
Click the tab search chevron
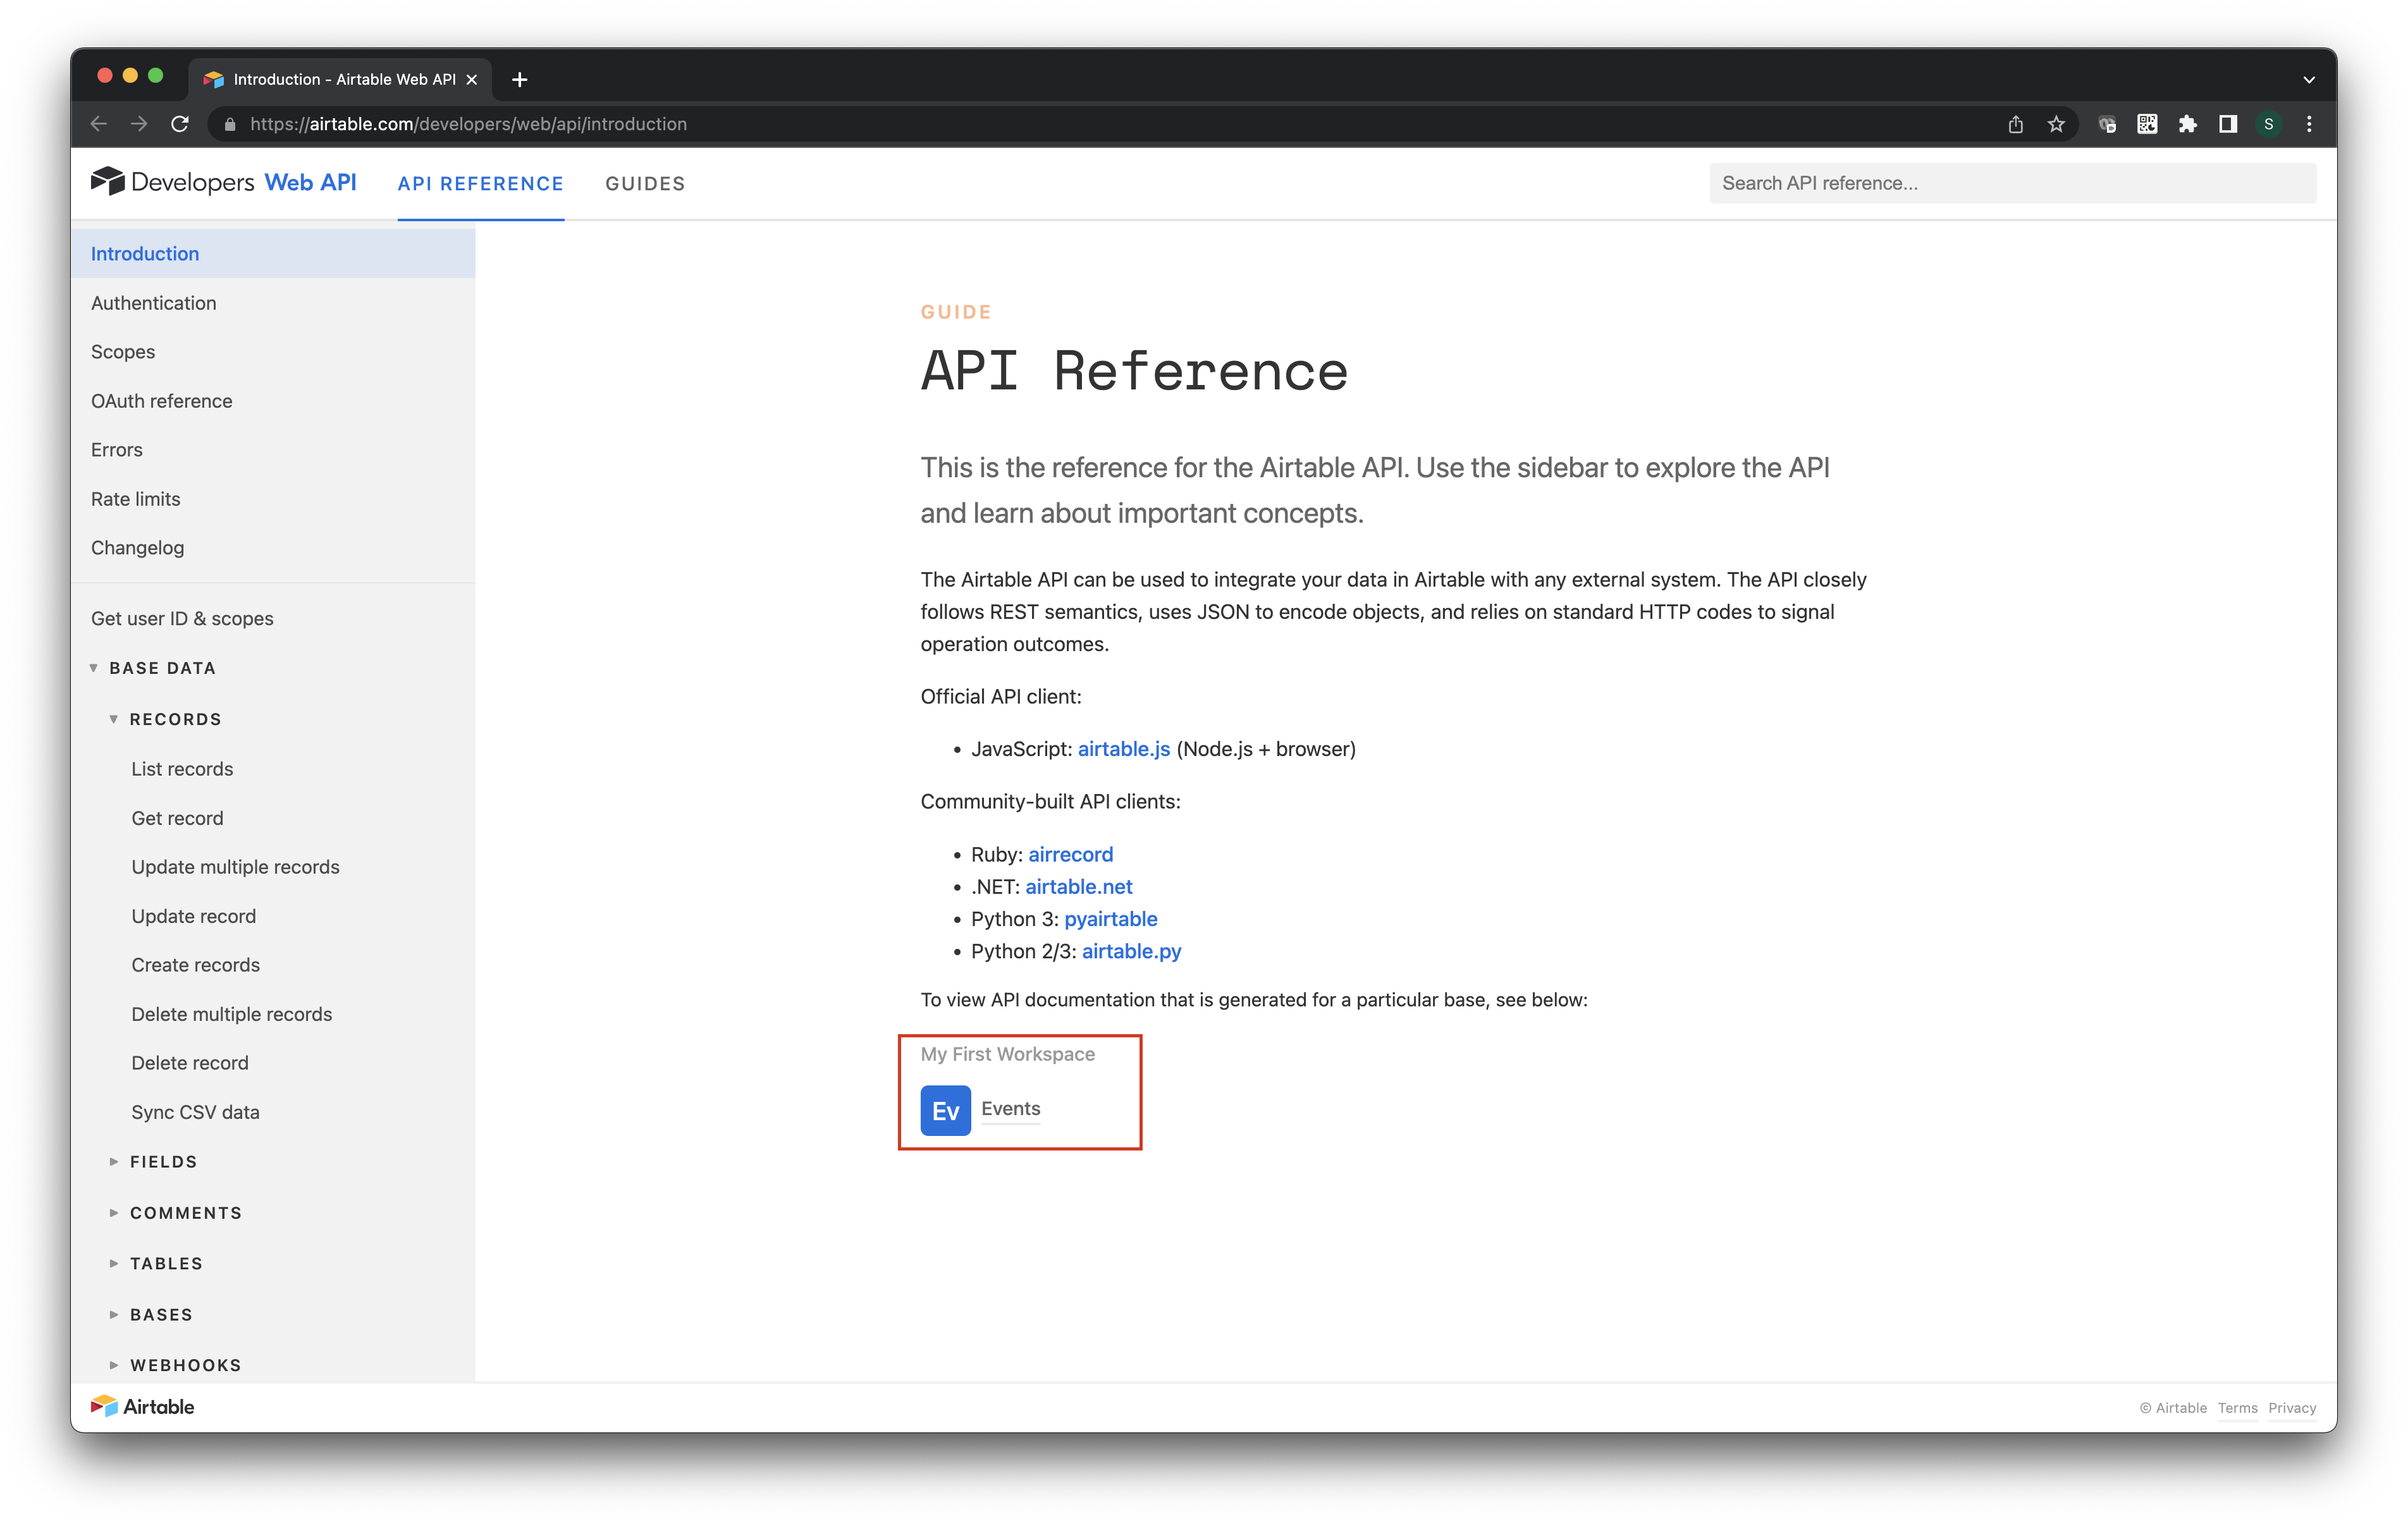pyautogui.click(x=2309, y=79)
